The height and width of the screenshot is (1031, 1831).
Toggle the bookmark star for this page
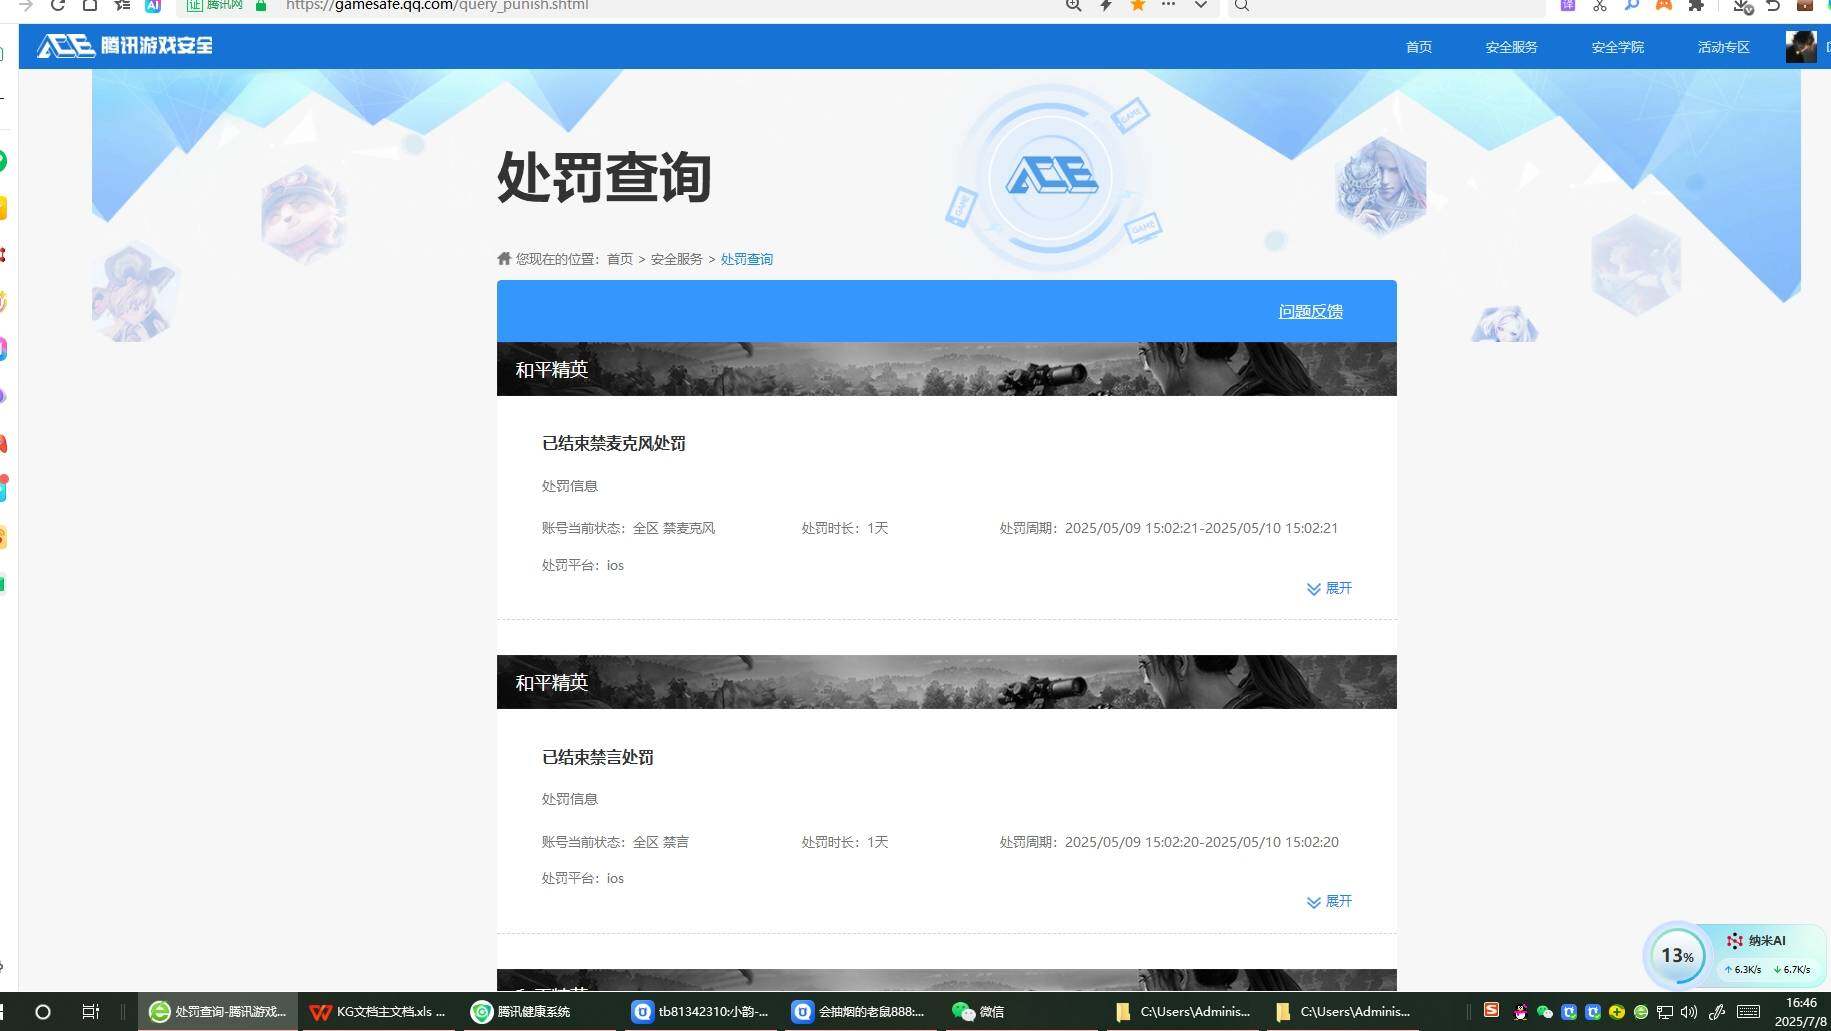[x=1137, y=6]
